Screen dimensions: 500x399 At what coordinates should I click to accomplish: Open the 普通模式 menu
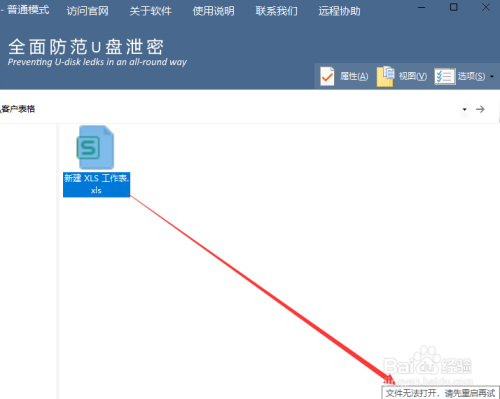(28, 10)
